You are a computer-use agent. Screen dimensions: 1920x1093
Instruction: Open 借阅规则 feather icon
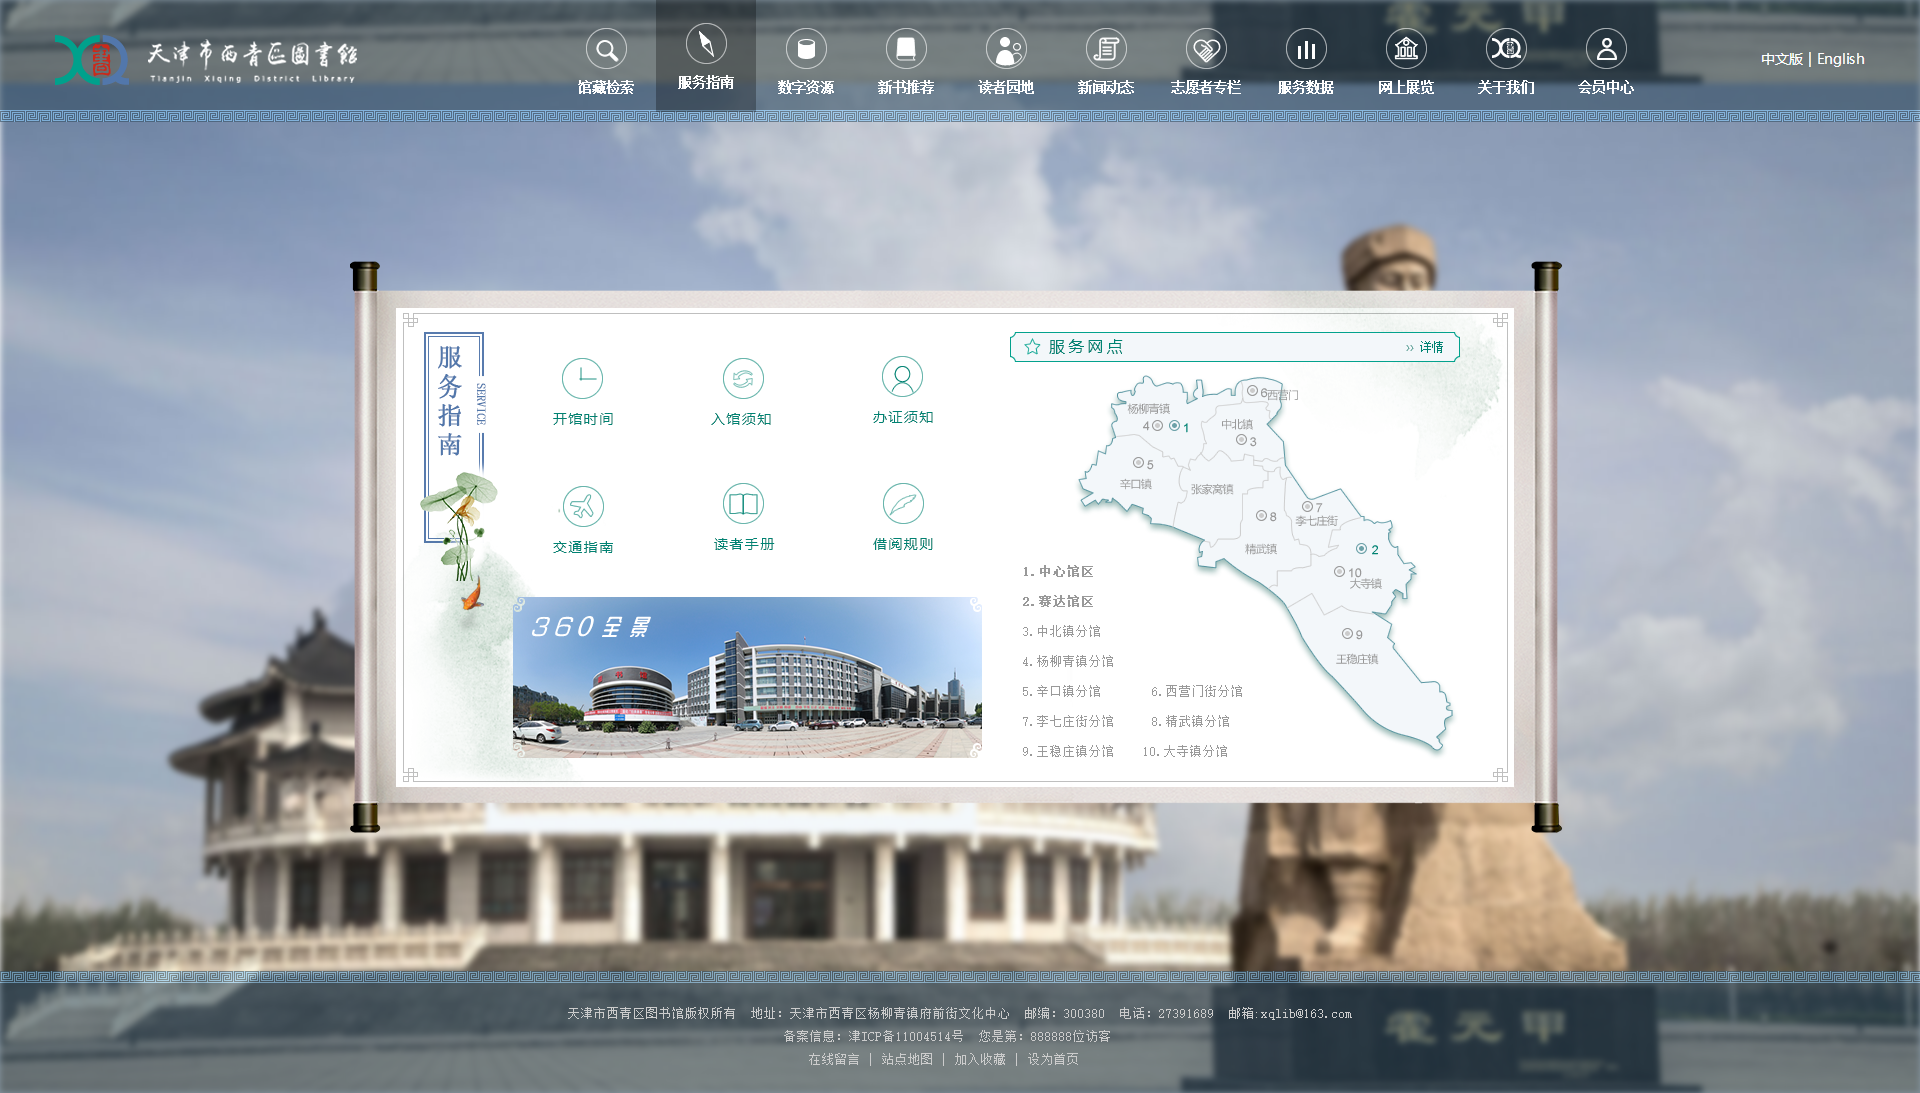tap(903, 504)
